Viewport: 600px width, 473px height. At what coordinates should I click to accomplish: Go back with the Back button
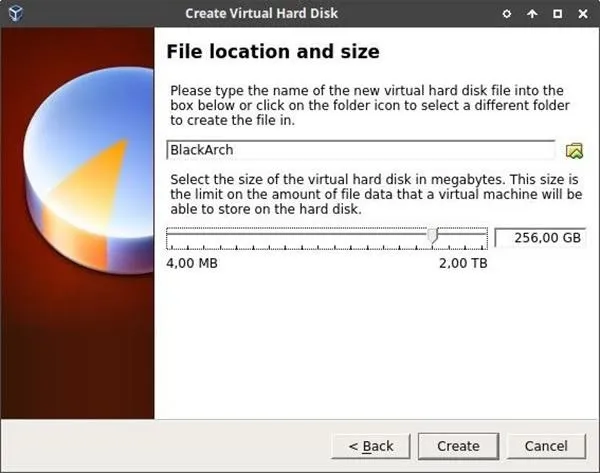pos(370,446)
